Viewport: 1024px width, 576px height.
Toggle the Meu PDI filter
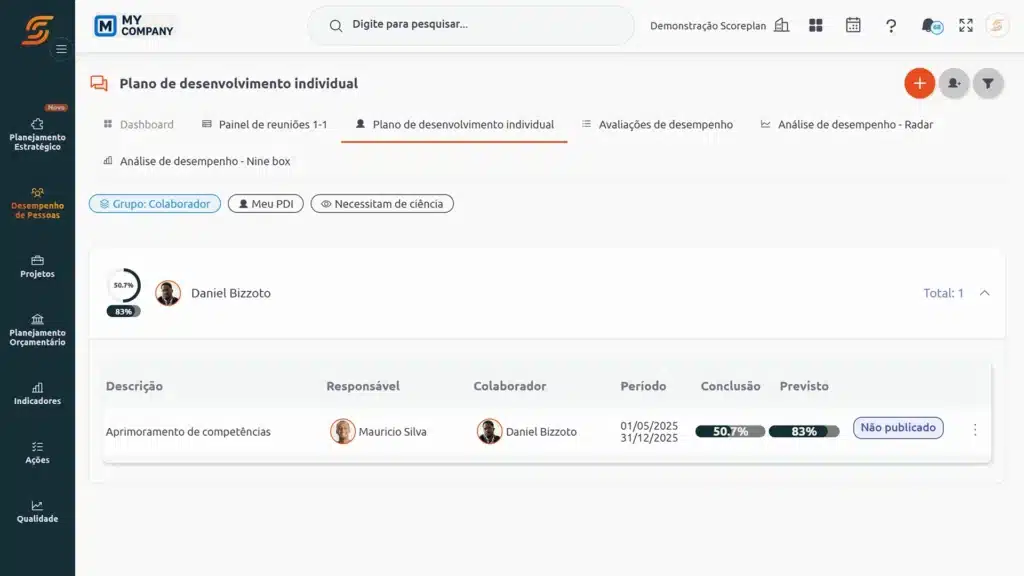(x=264, y=203)
